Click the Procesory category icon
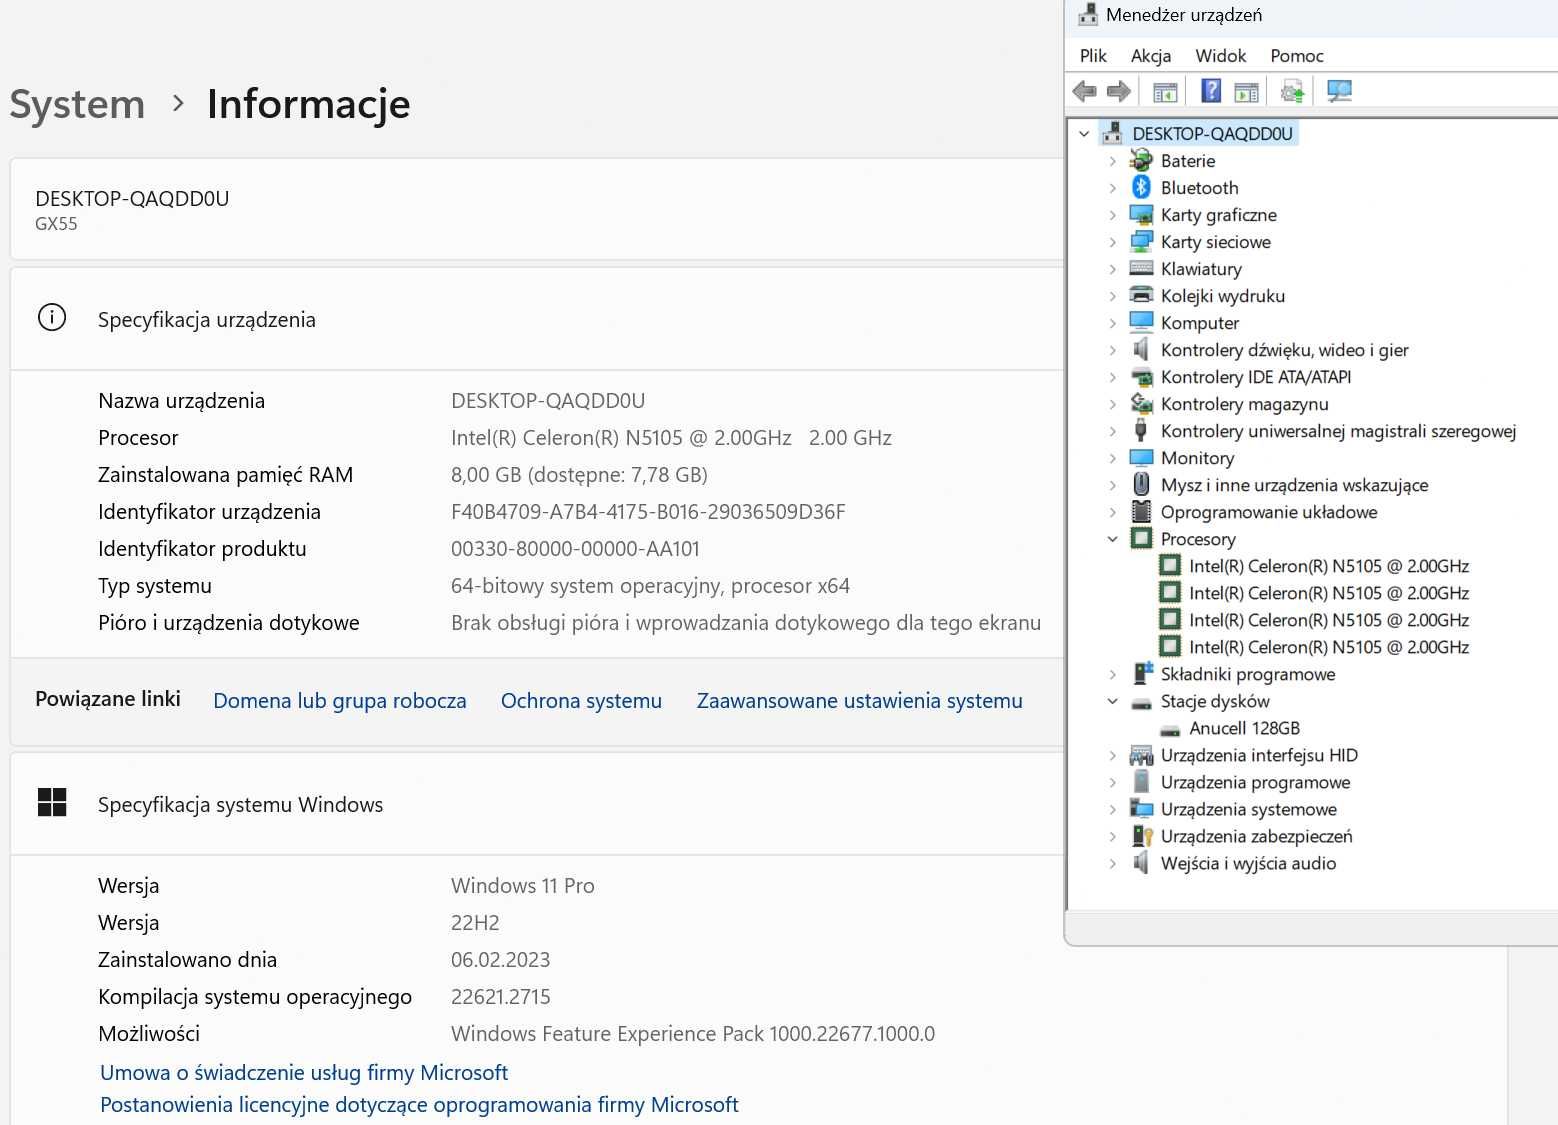Viewport: 1558px width, 1125px height. pos(1141,538)
